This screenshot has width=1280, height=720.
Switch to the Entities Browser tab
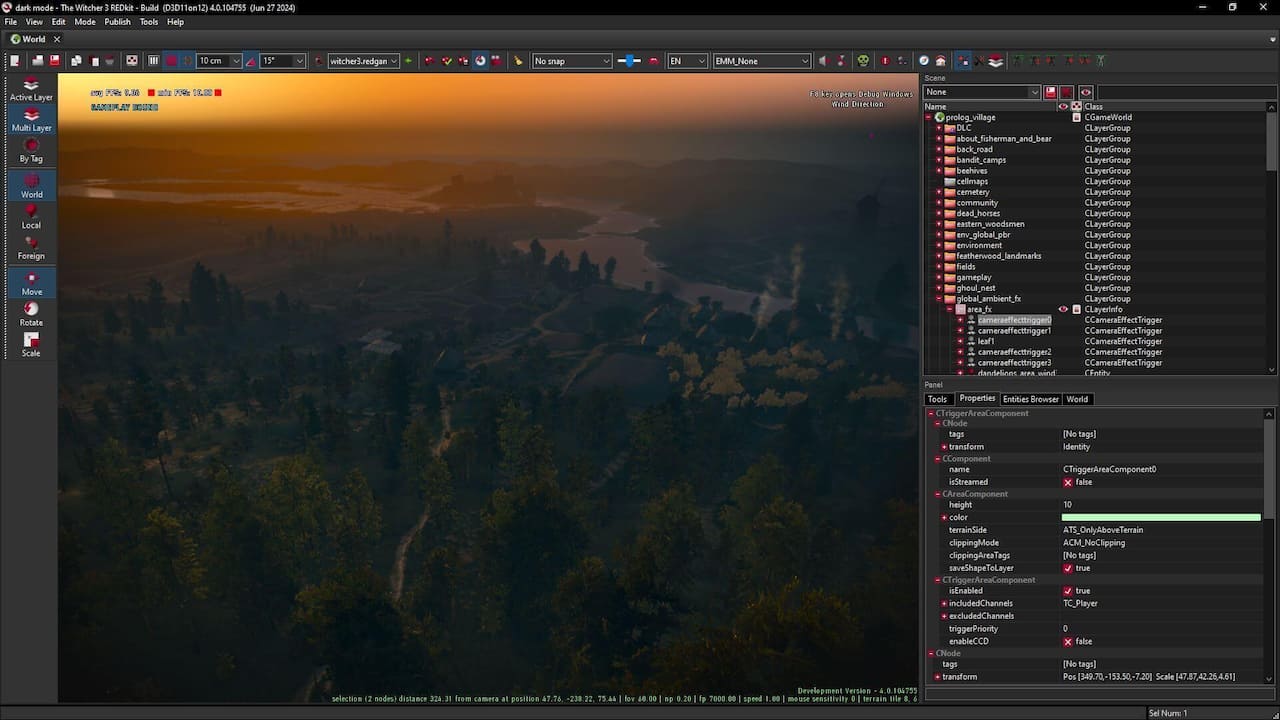(1030, 399)
